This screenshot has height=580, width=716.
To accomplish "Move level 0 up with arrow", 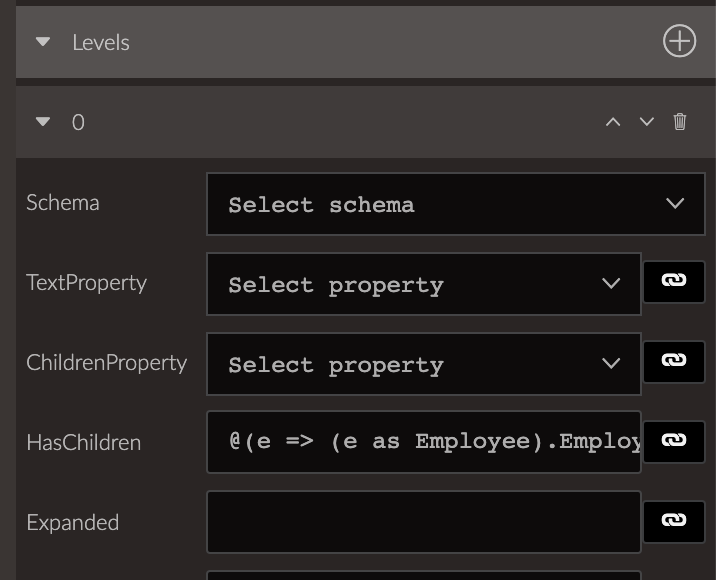I will 613,121.
